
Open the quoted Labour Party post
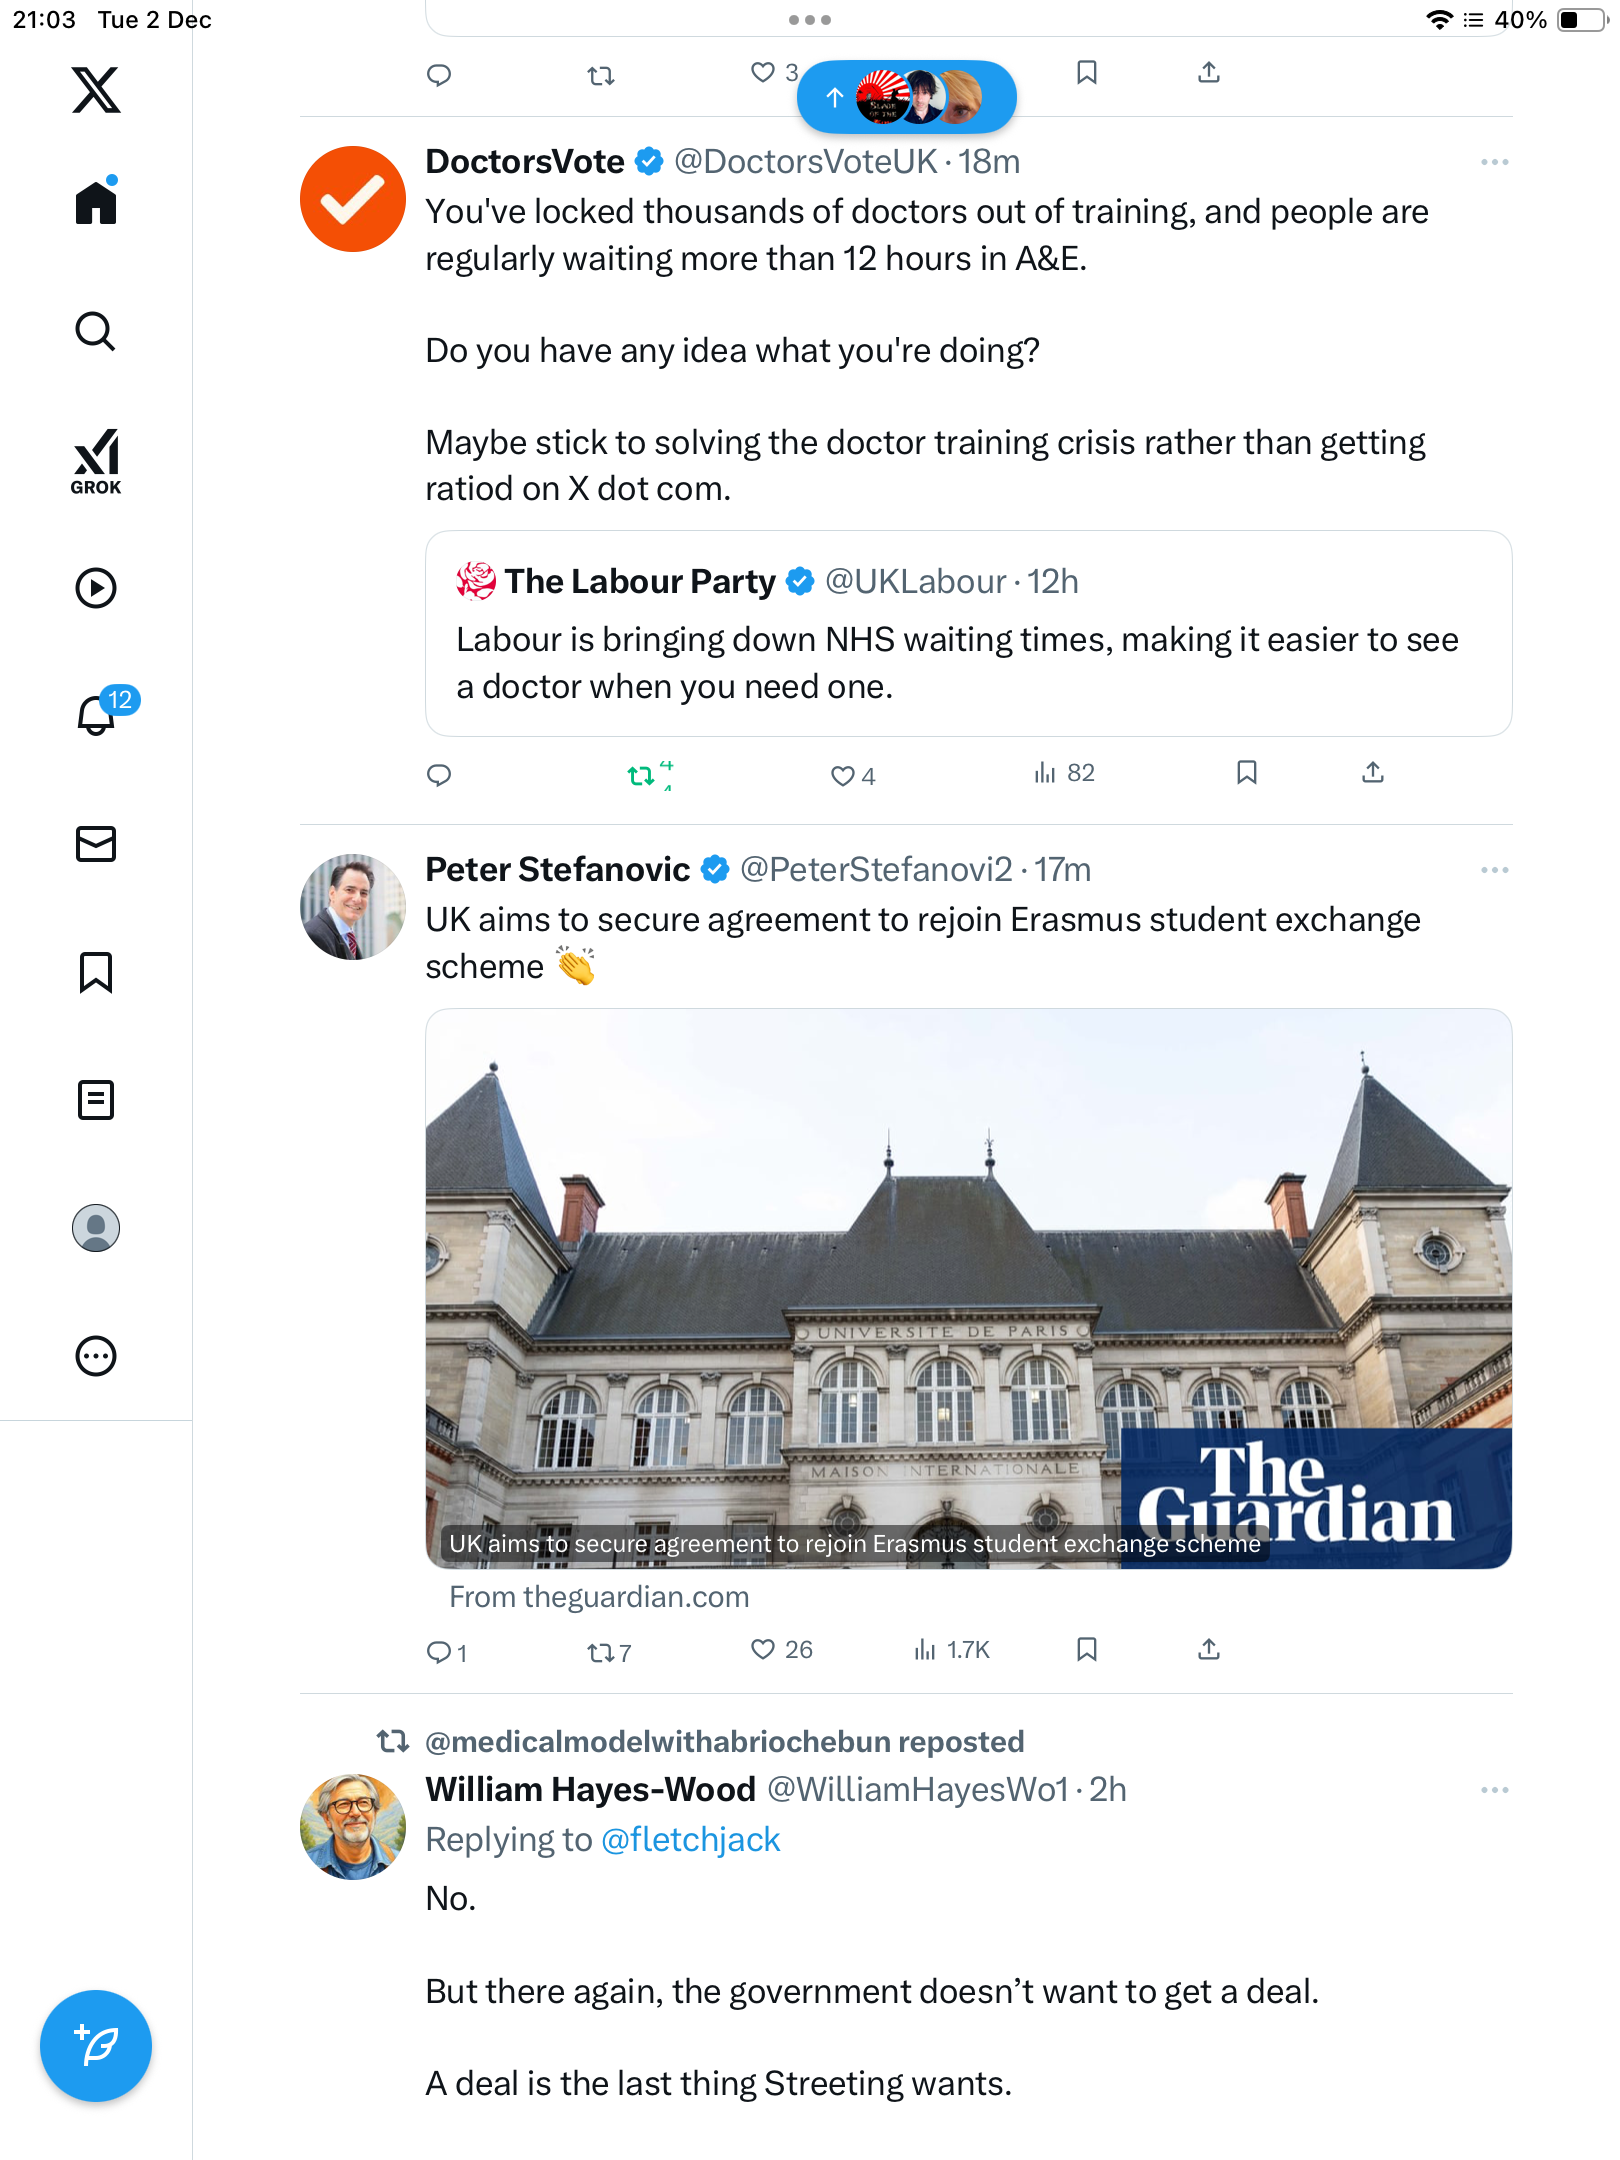tap(968, 634)
